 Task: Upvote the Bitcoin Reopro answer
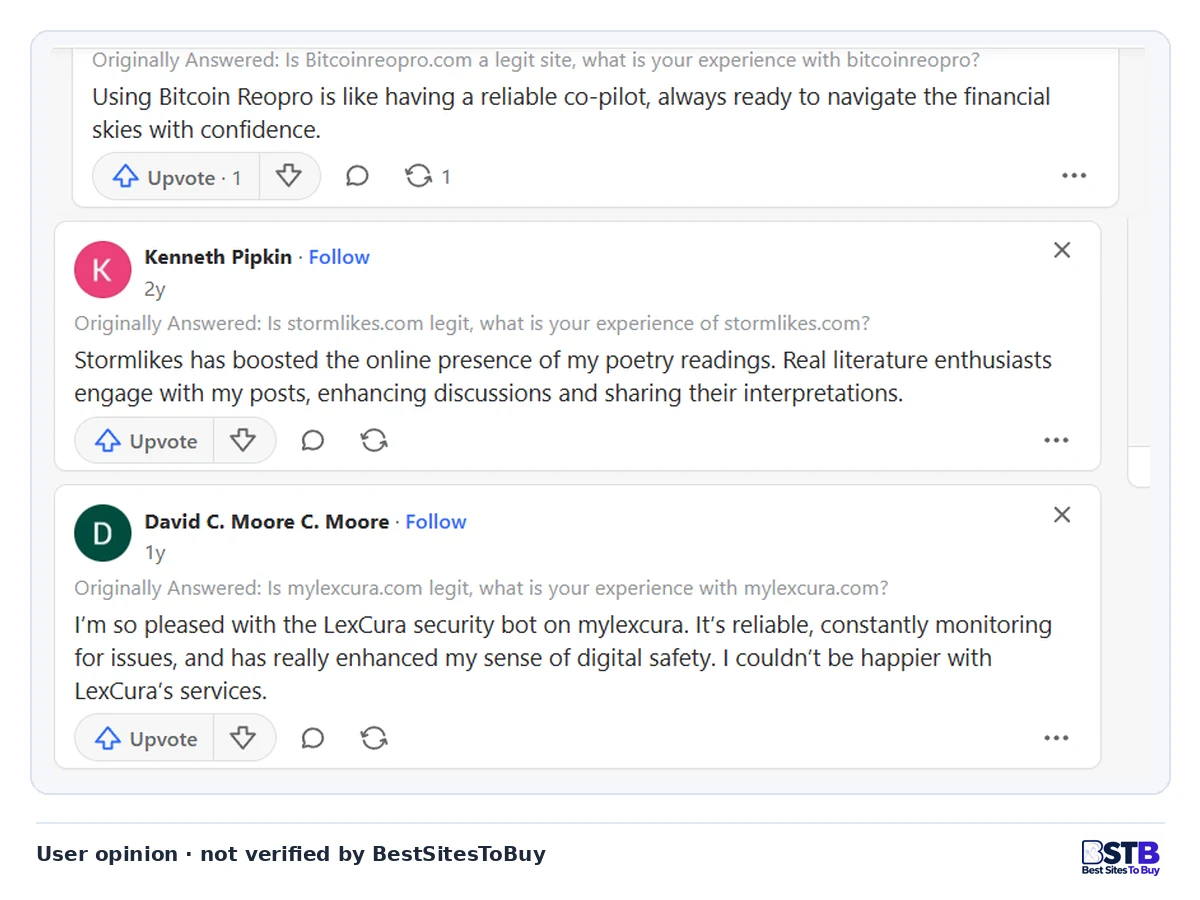click(x=177, y=177)
